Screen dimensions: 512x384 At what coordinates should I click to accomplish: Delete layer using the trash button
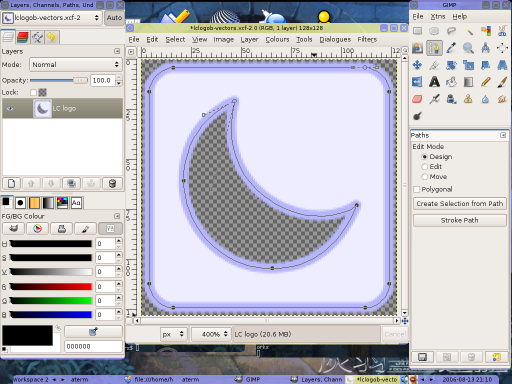(x=112, y=184)
